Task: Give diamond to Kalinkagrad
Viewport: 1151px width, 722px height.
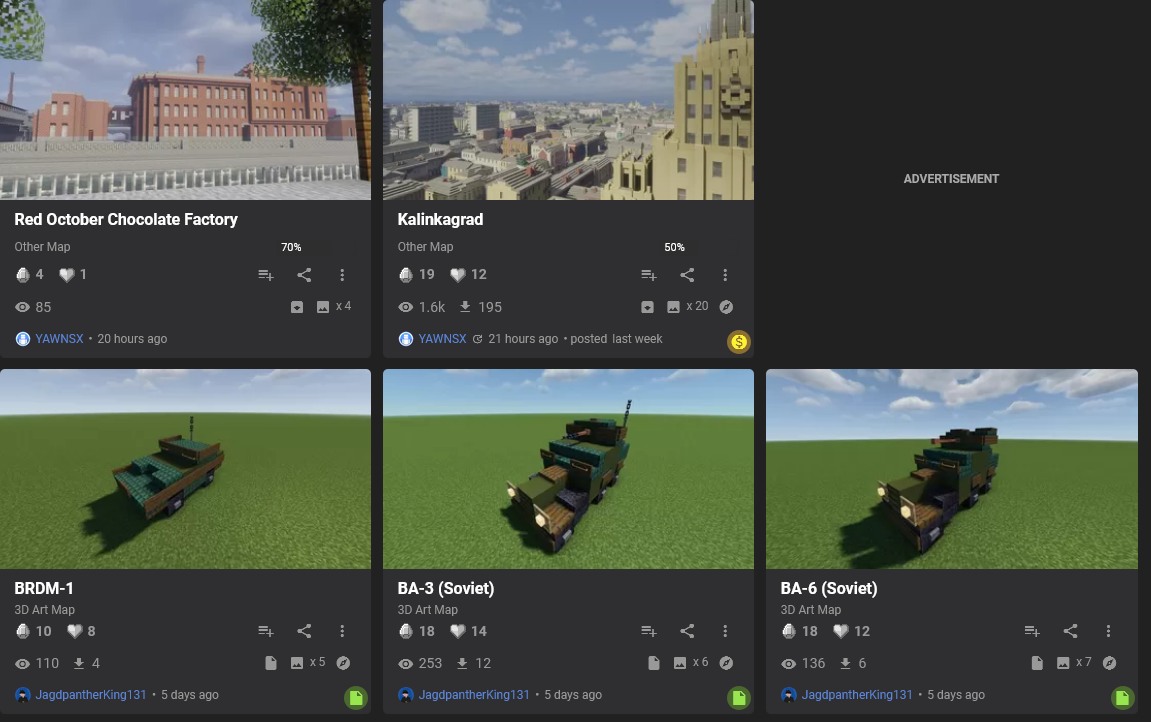Action: (406, 274)
